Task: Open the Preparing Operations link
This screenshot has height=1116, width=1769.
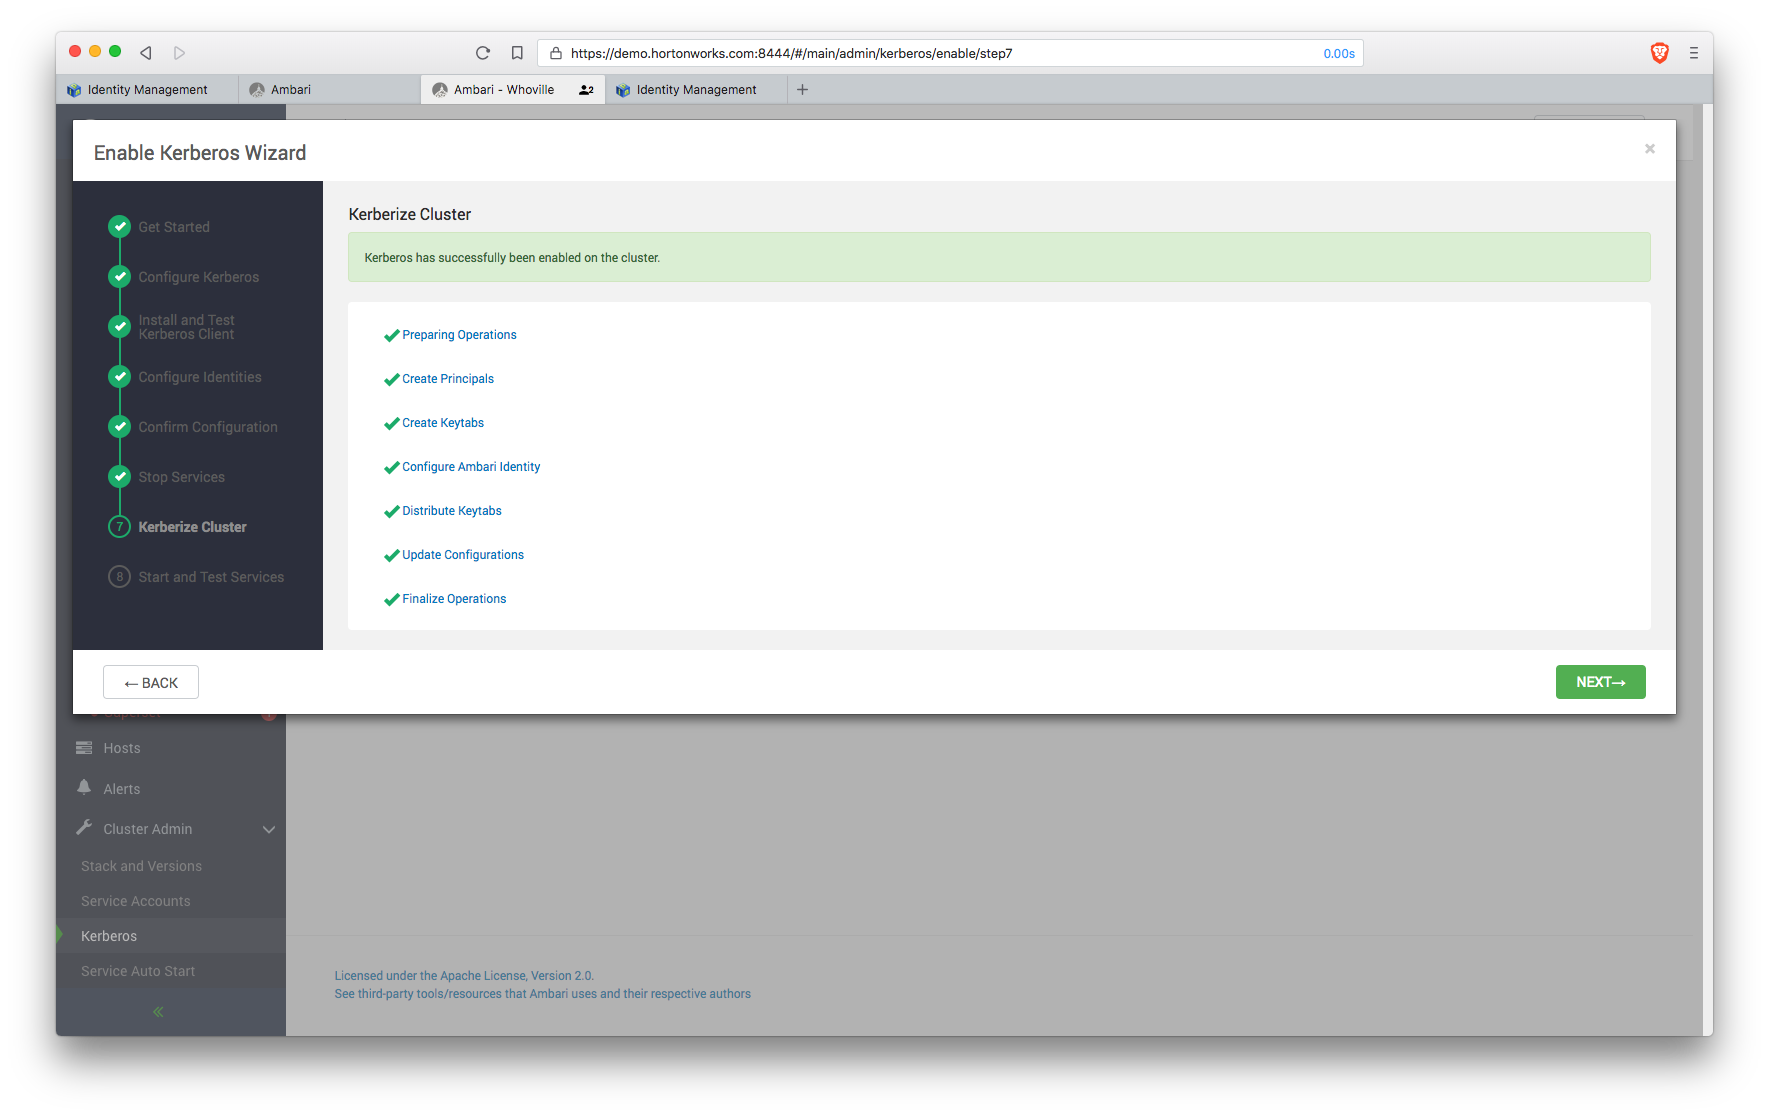Action: 459,335
